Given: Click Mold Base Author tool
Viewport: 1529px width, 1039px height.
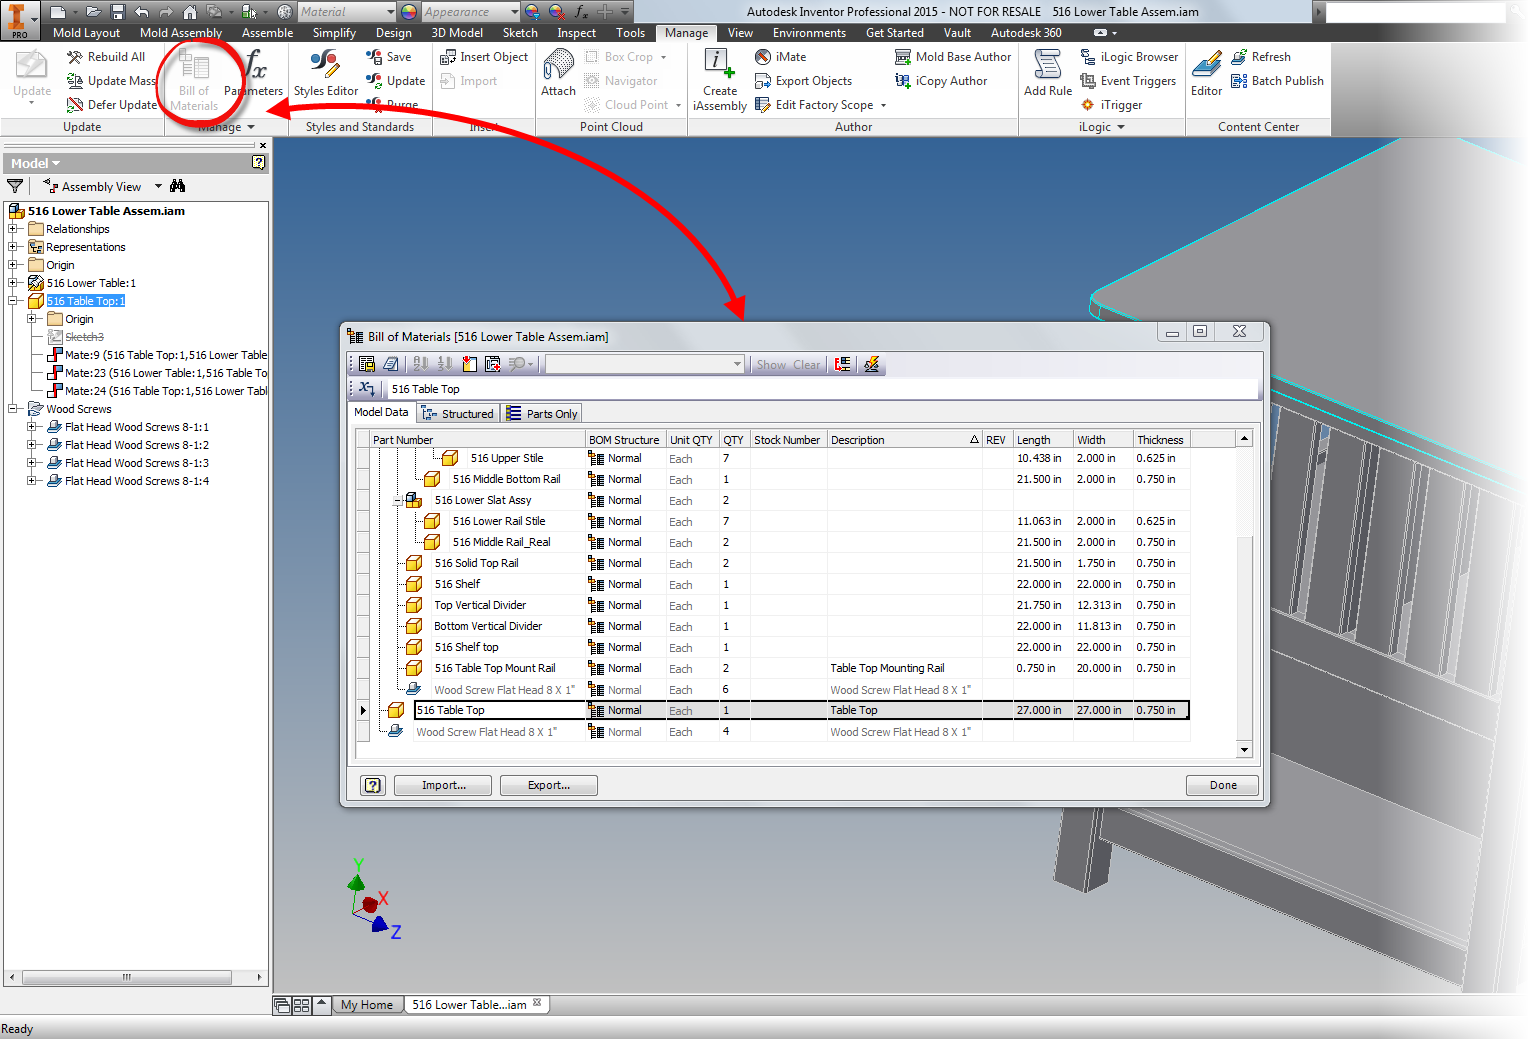Looking at the screenshot, I should pyautogui.click(x=953, y=57).
